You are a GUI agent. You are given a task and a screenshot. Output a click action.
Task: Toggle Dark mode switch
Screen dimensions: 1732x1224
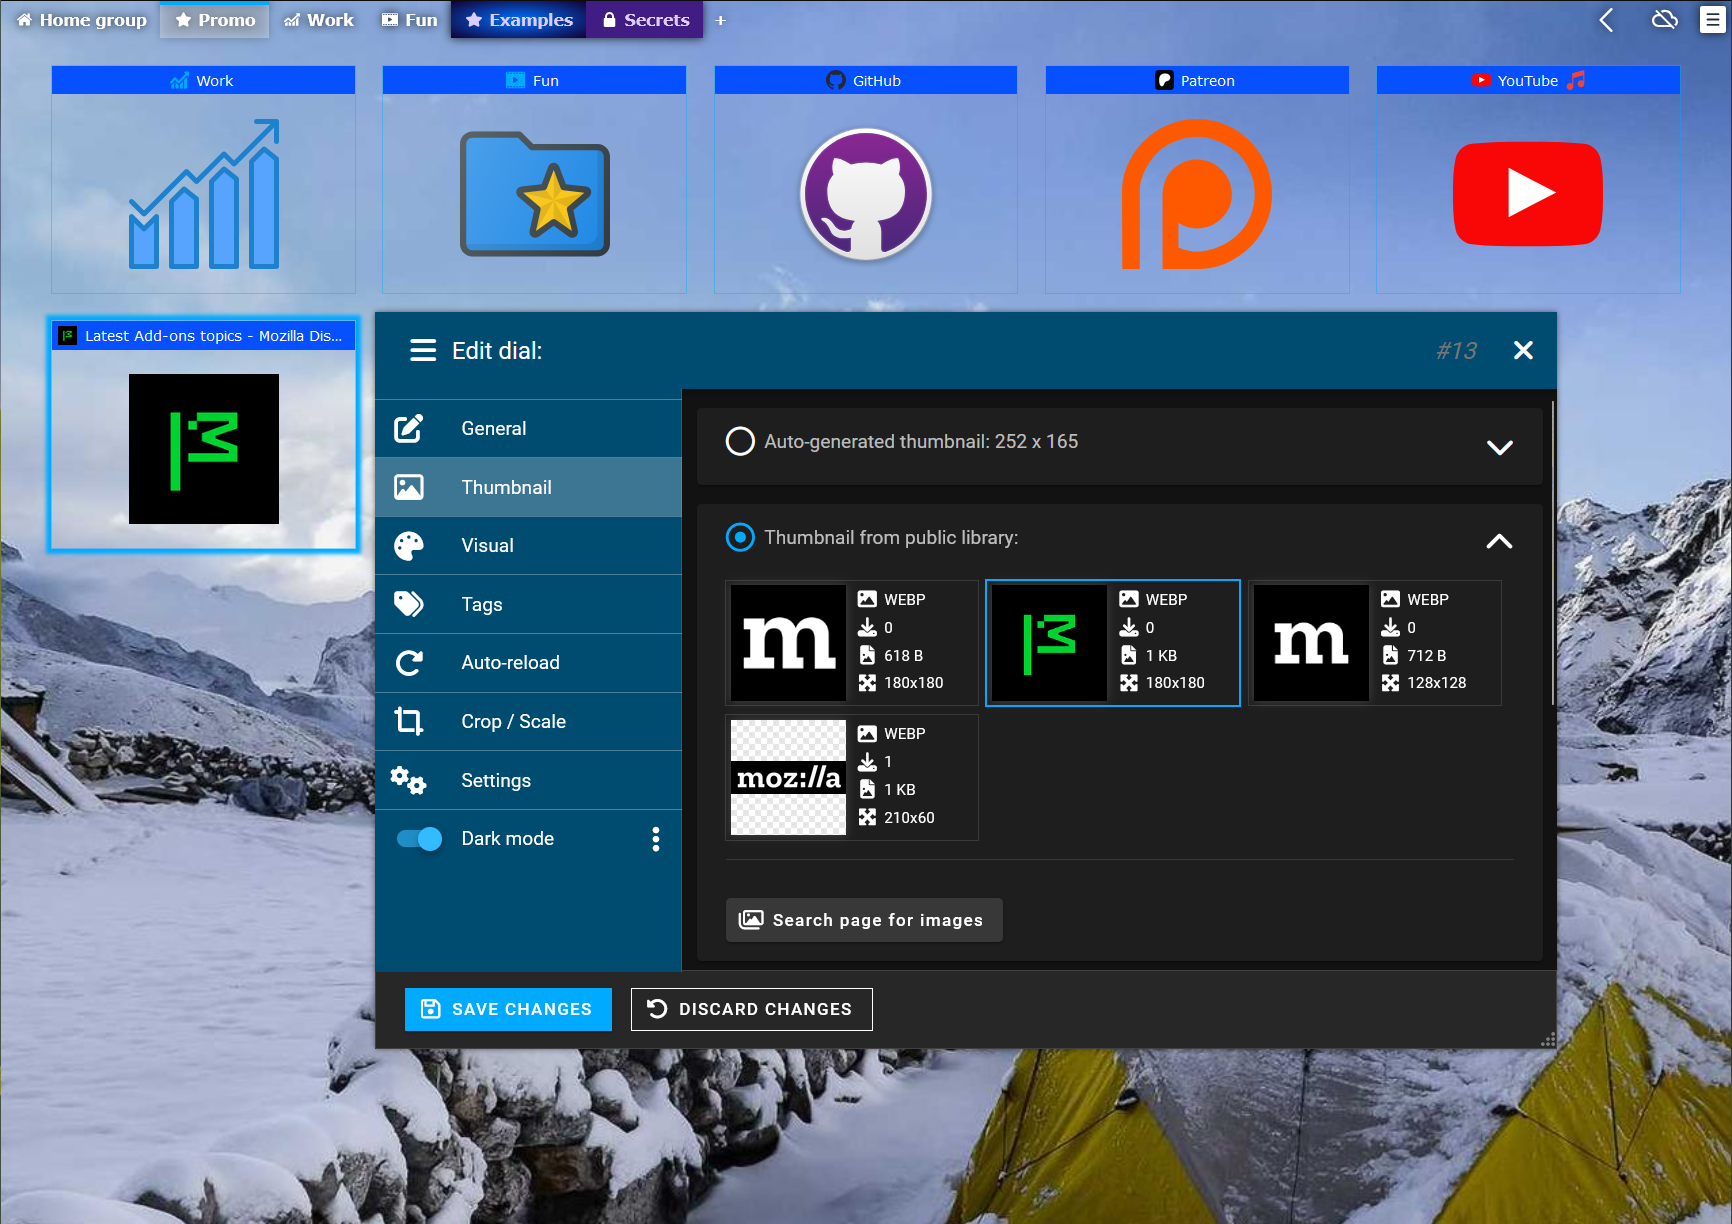coord(419,839)
